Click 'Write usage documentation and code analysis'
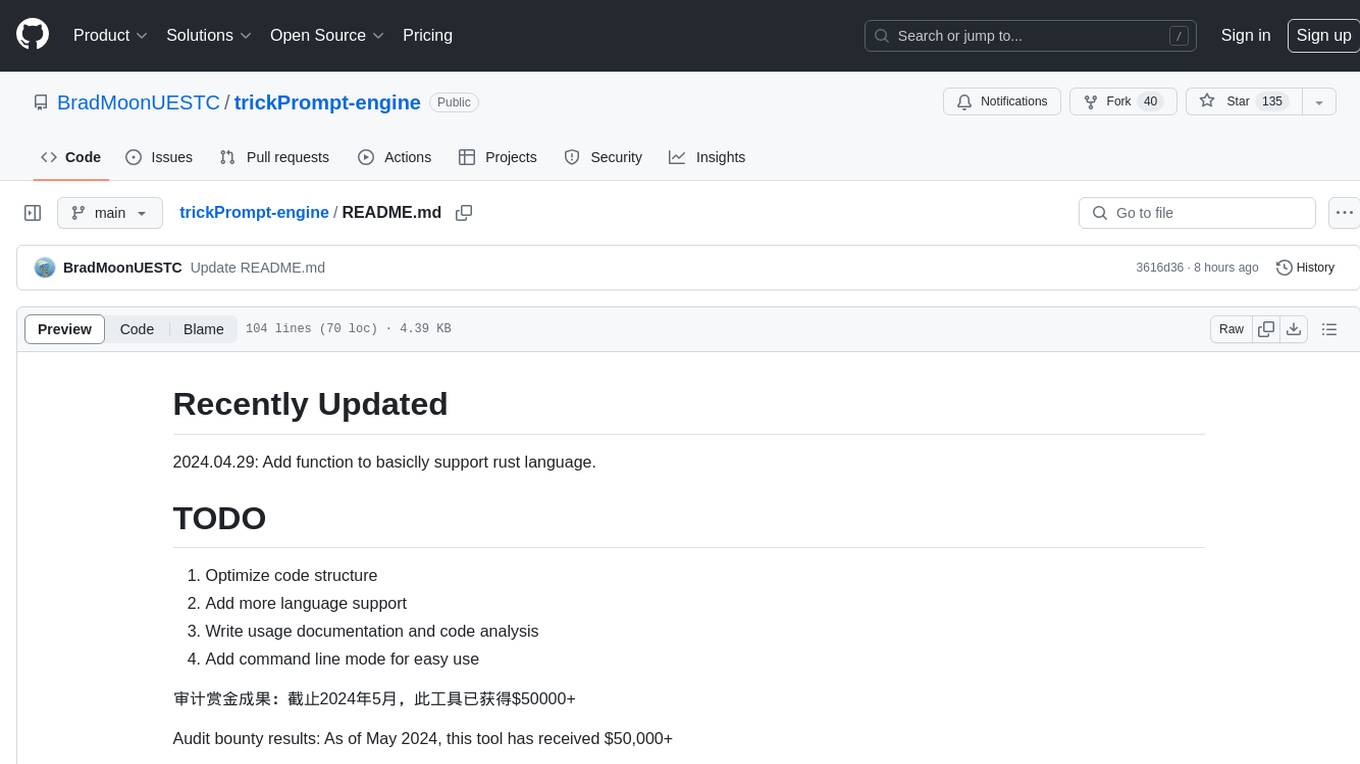1360x764 pixels. point(372,632)
